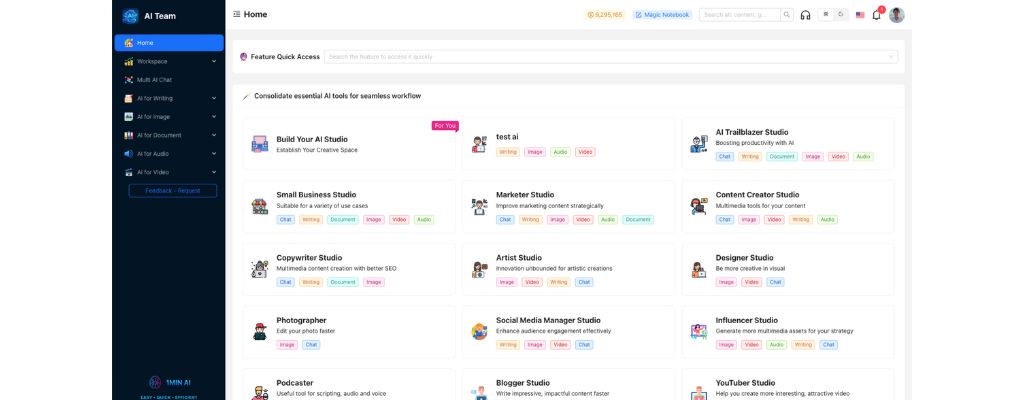View the credits balance 9,295,165
Screen dimensions: 1024x400
[x=604, y=15]
